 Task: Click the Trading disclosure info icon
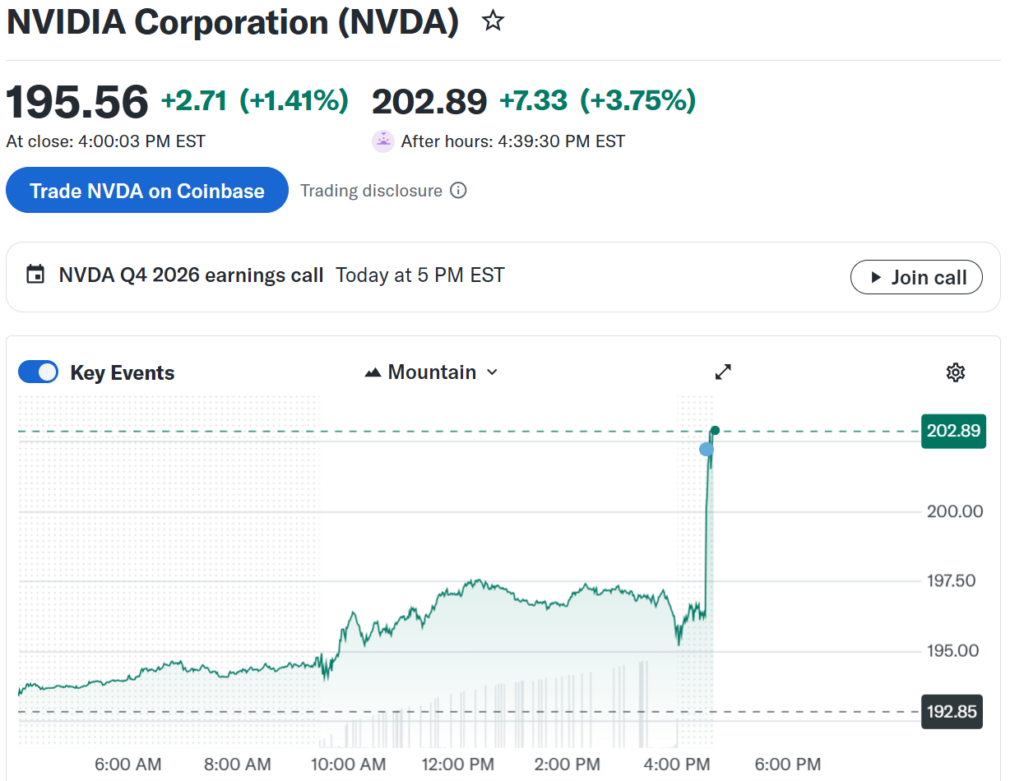tap(458, 190)
